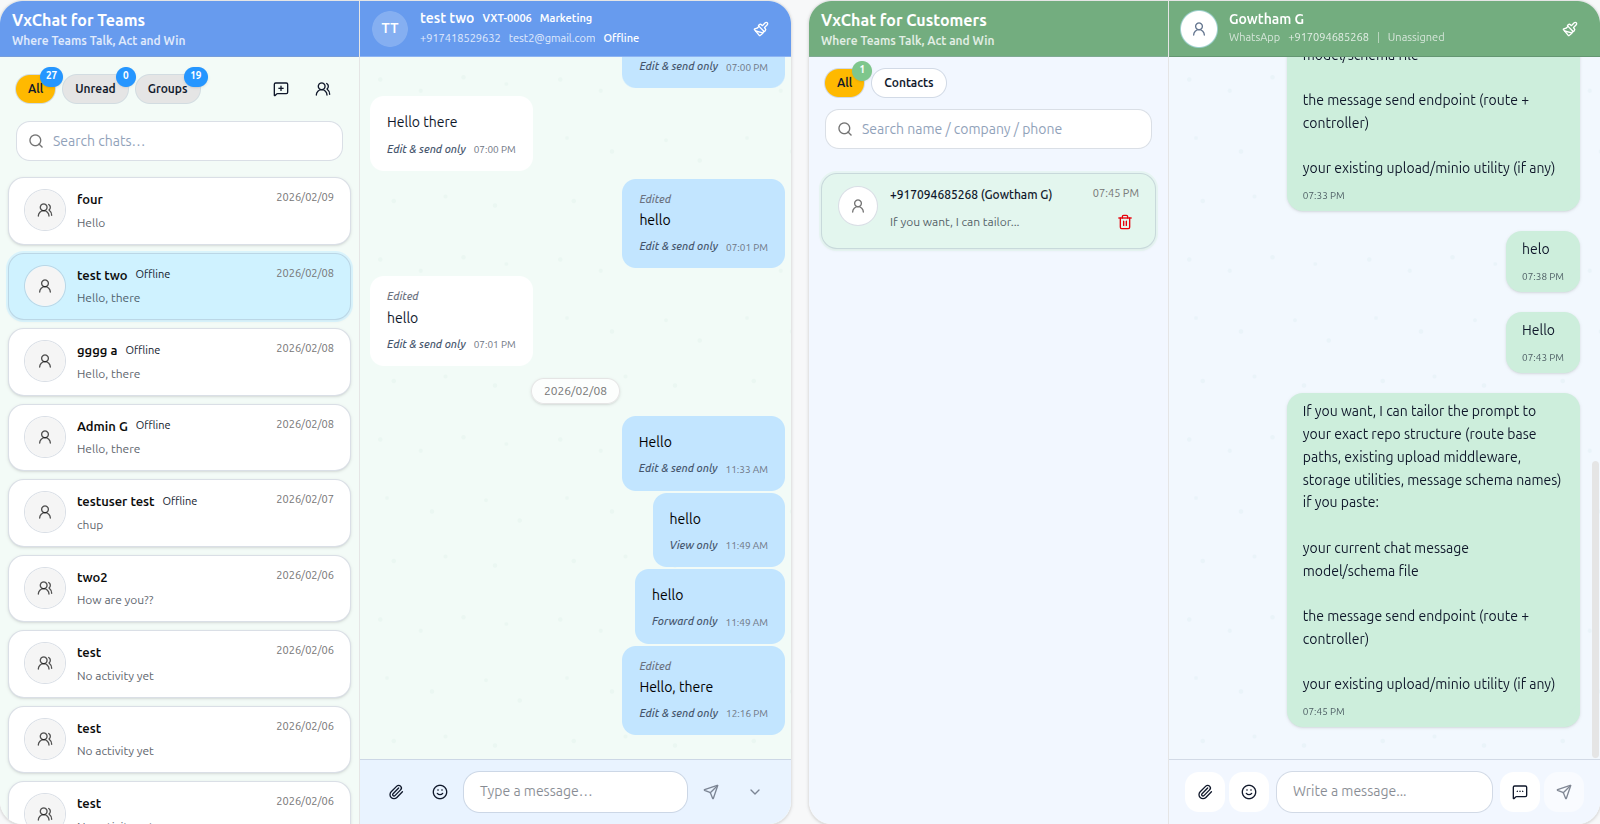Focus the Search chats field
1600x824 pixels.
(179, 141)
